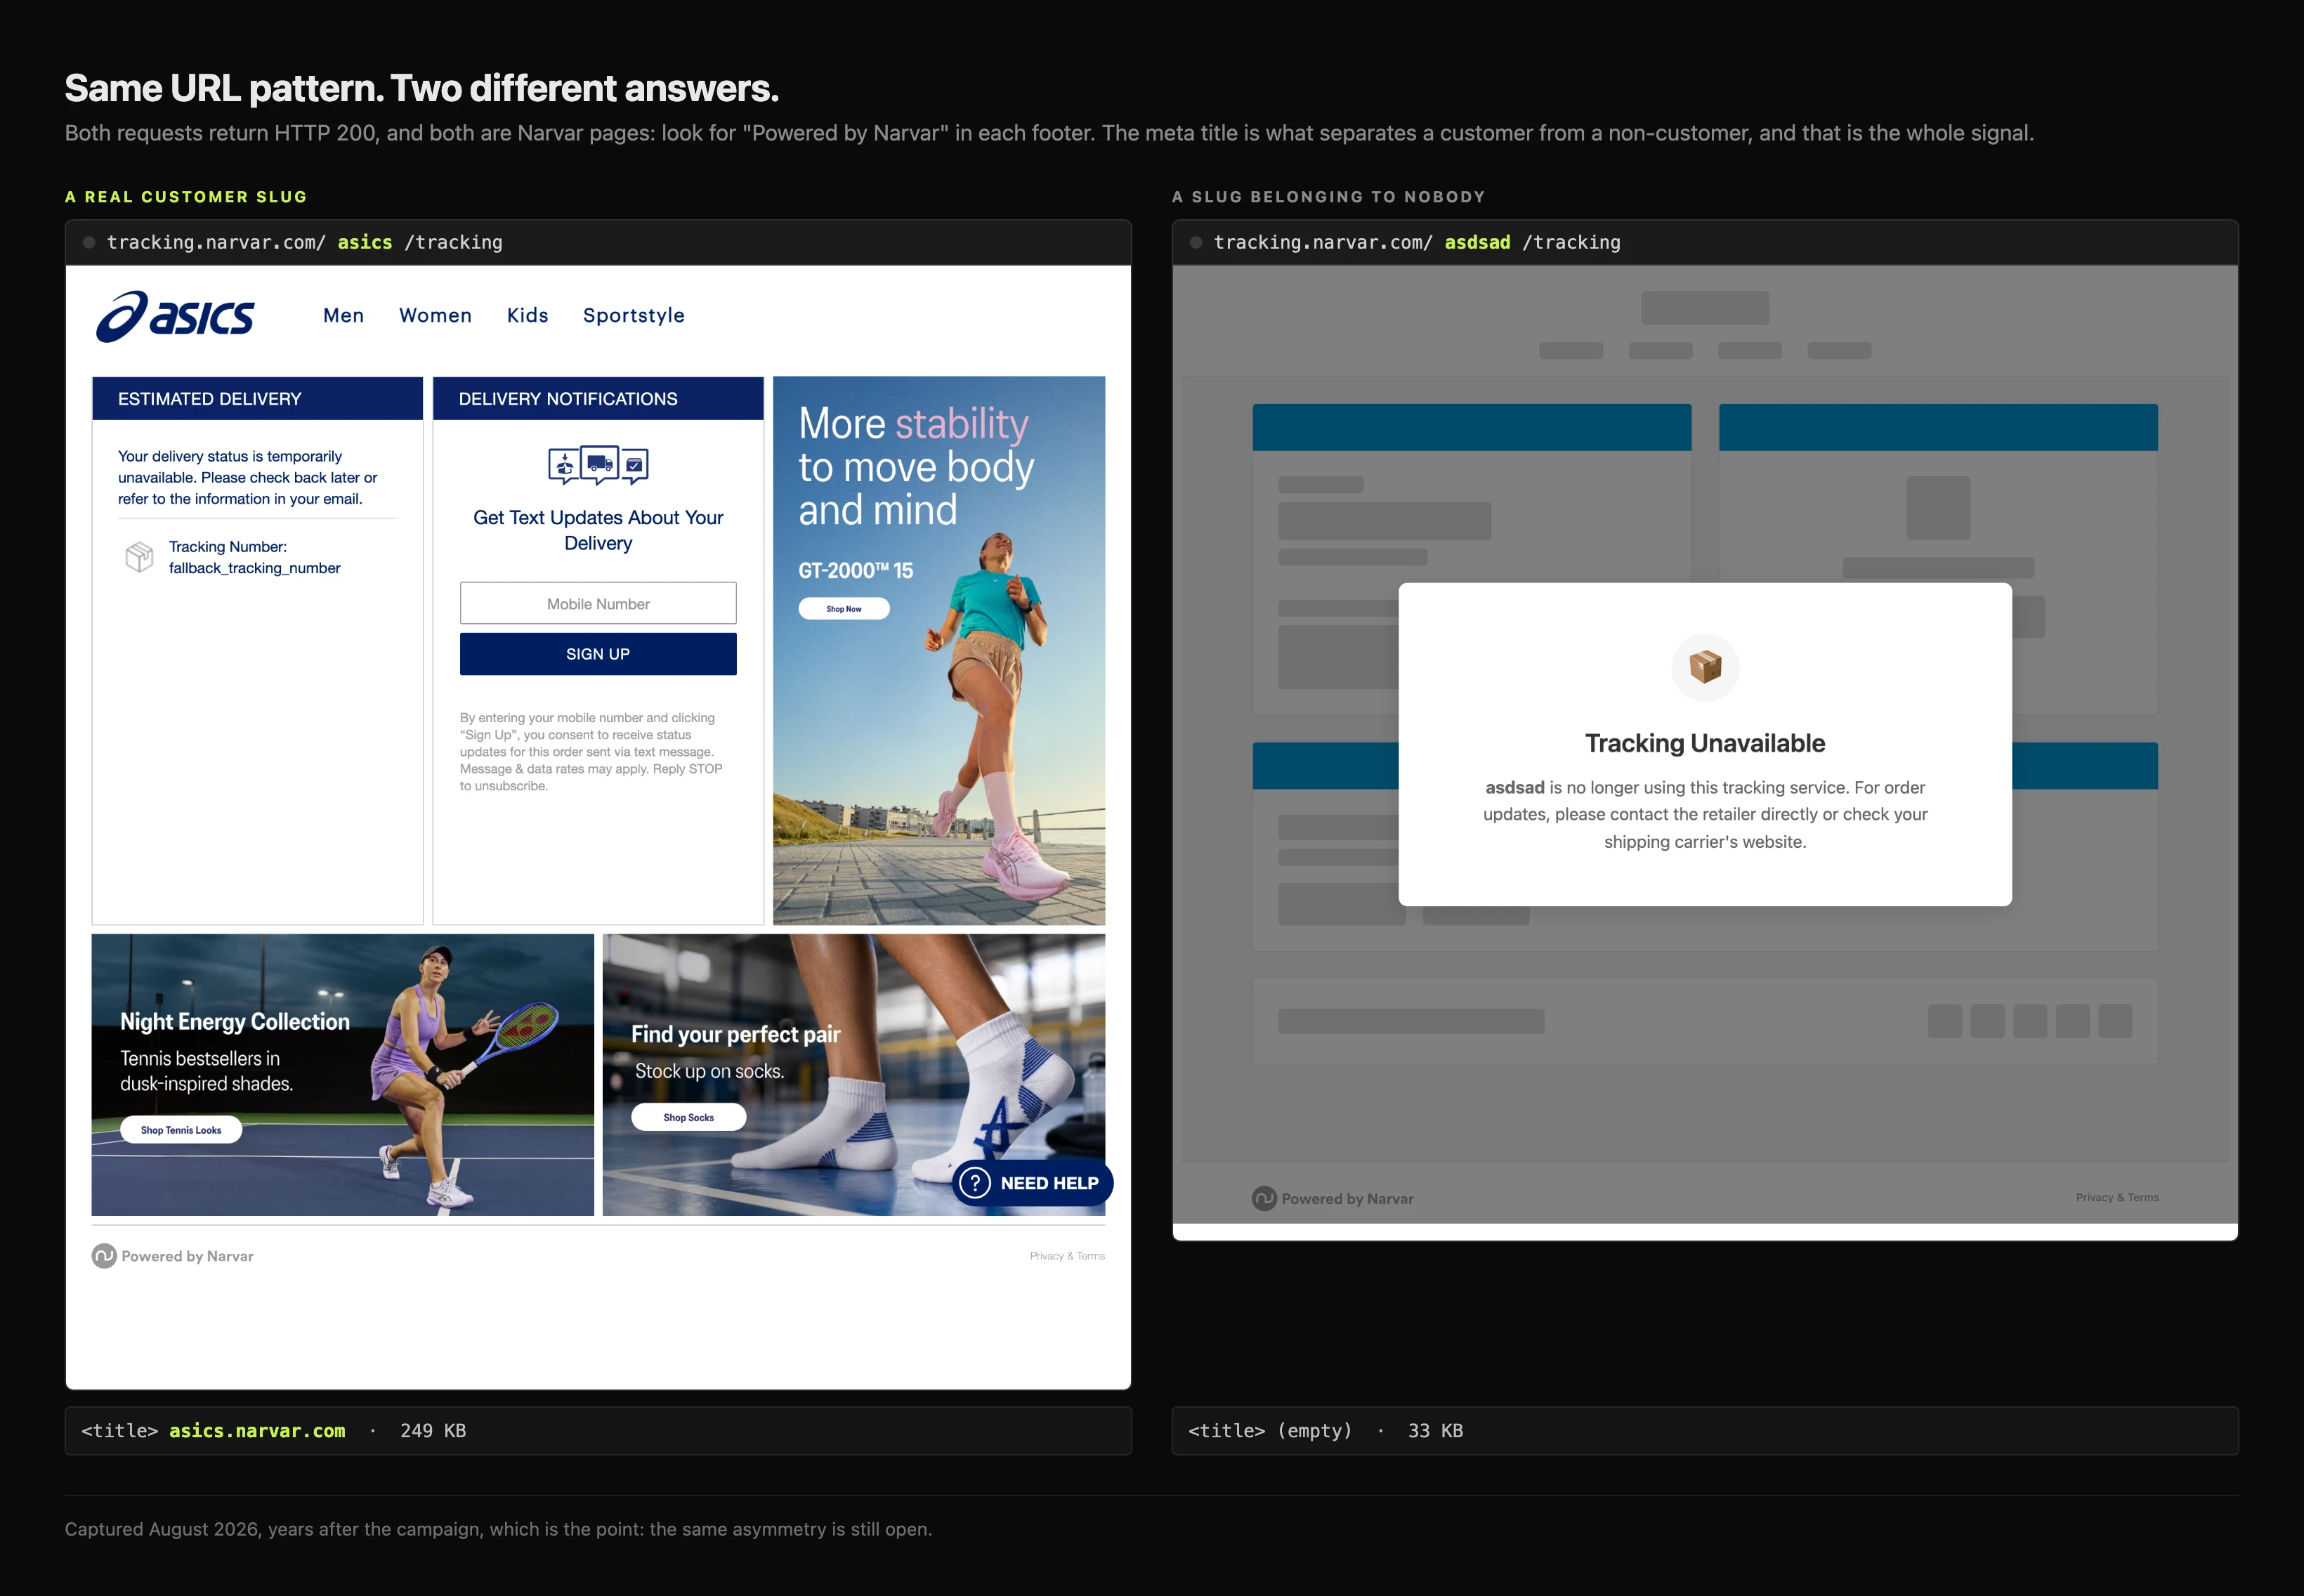The width and height of the screenshot is (2304, 1596).
Task: Click the Tracking Unavailable heading
Action: (x=1705, y=743)
